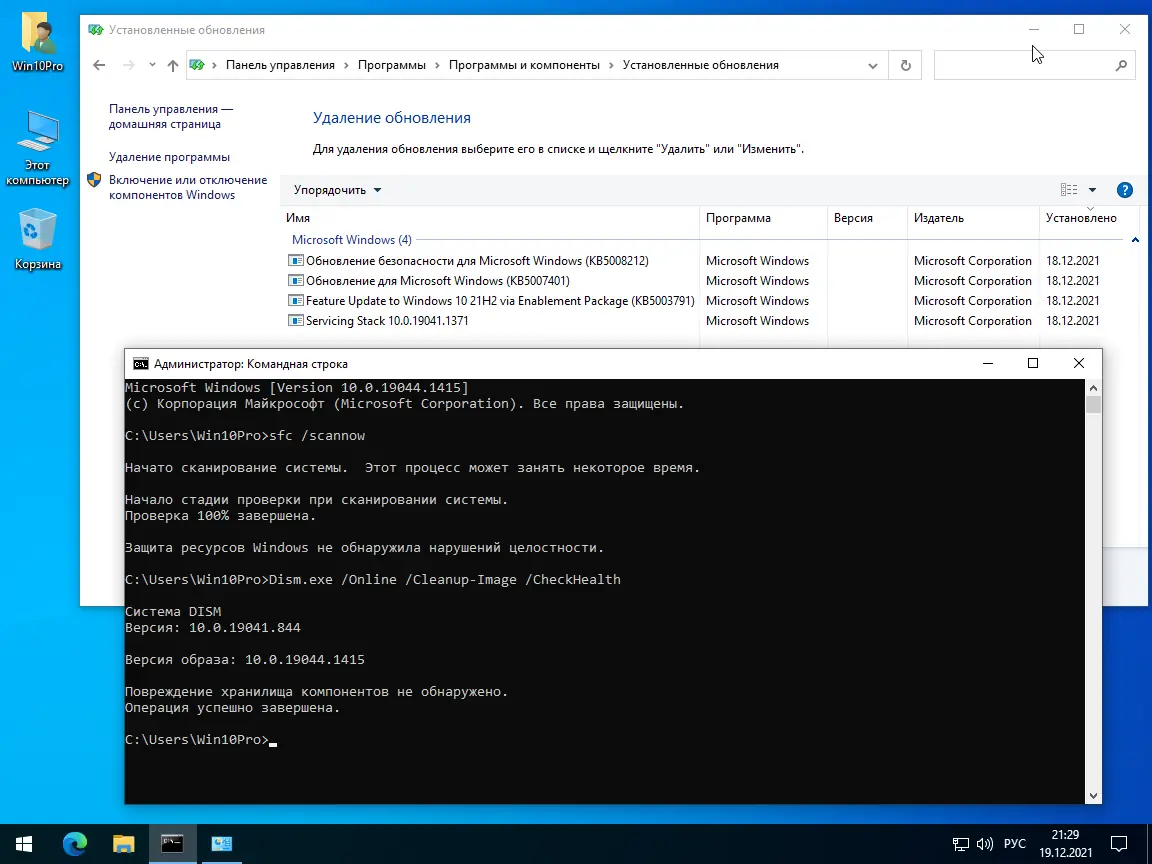Click the Установленные обновления title bar icon
Viewport: 1152px width, 864px height.
96,30
